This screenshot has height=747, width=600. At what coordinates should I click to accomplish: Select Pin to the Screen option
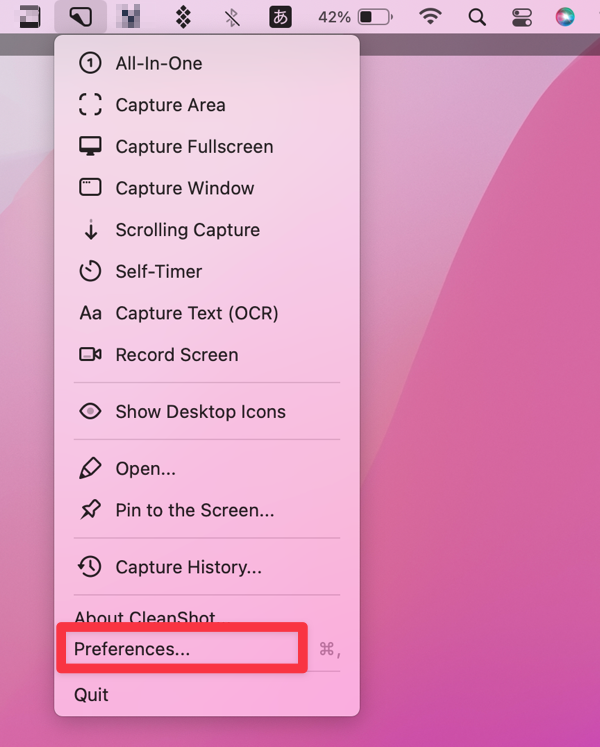[194, 510]
